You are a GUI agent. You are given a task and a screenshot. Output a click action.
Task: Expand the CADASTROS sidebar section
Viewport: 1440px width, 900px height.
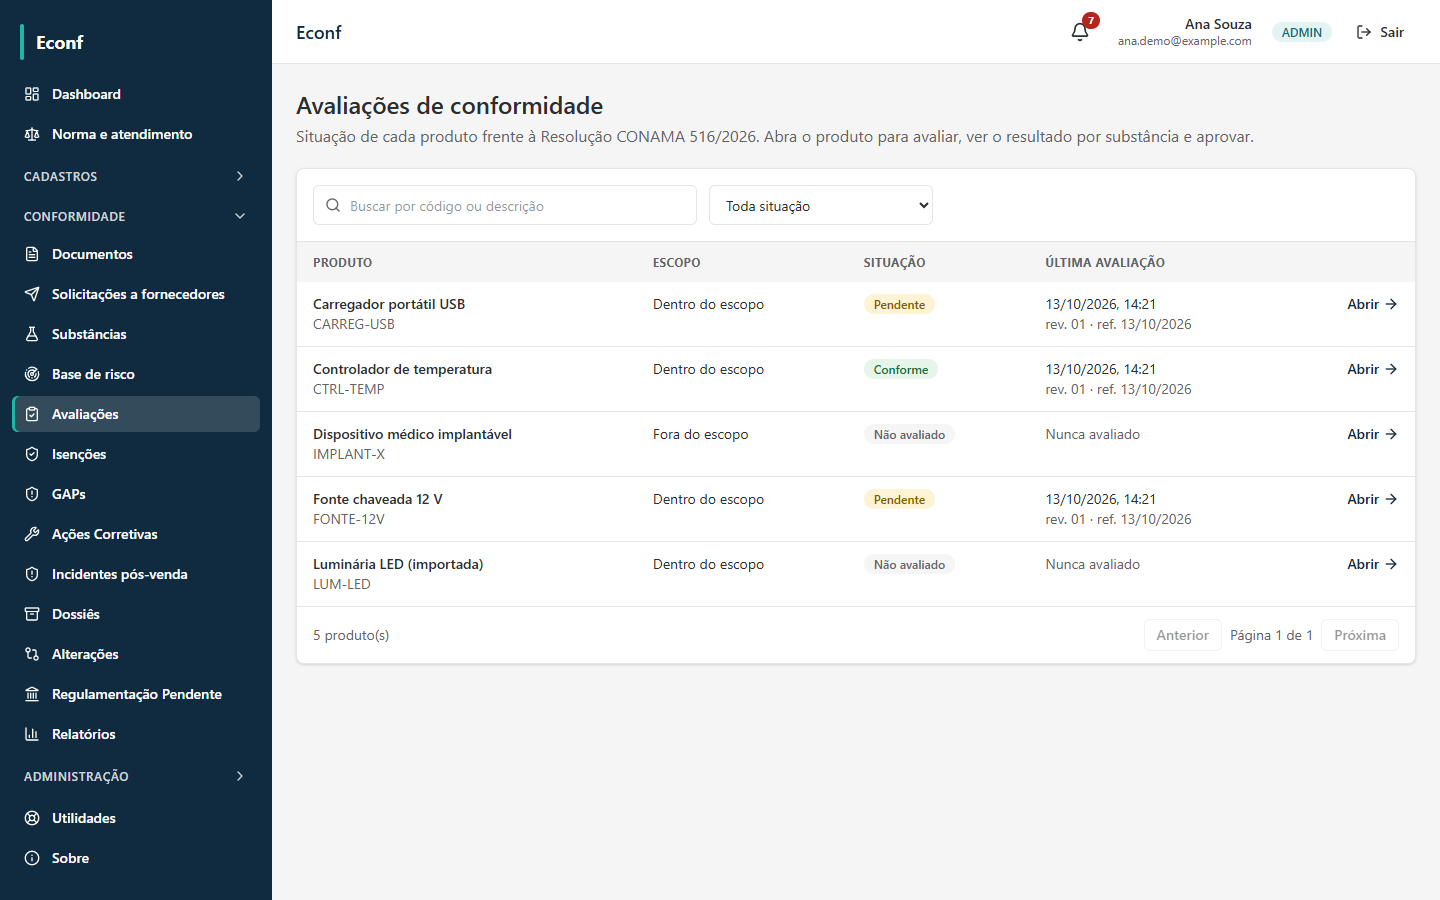click(136, 176)
